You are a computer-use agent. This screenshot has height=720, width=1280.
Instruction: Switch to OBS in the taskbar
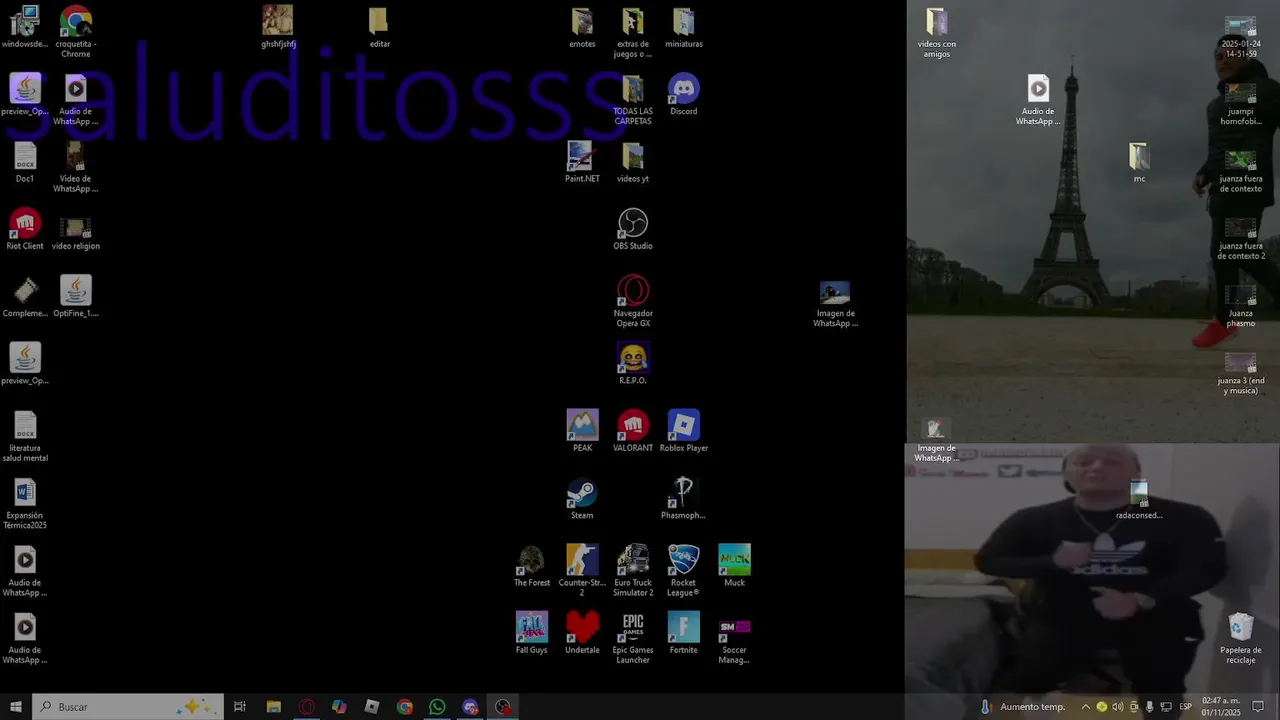click(503, 707)
